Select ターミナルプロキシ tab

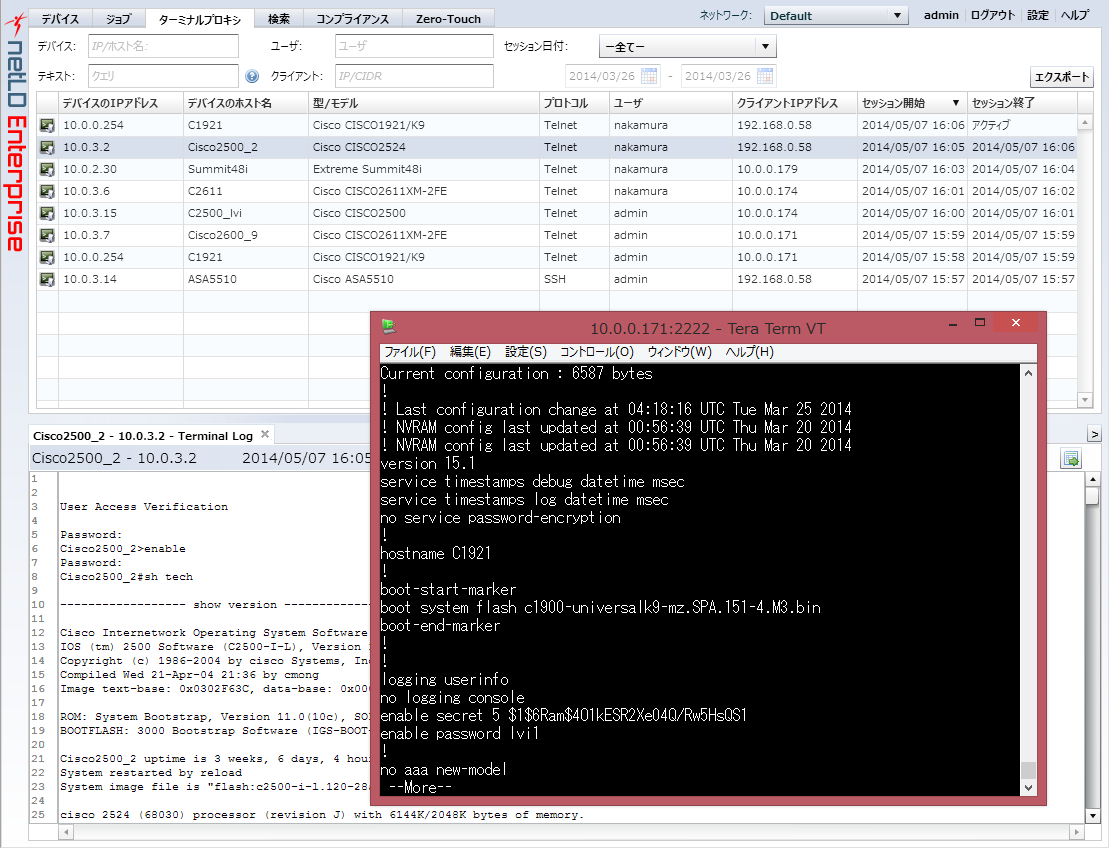point(199,19)
